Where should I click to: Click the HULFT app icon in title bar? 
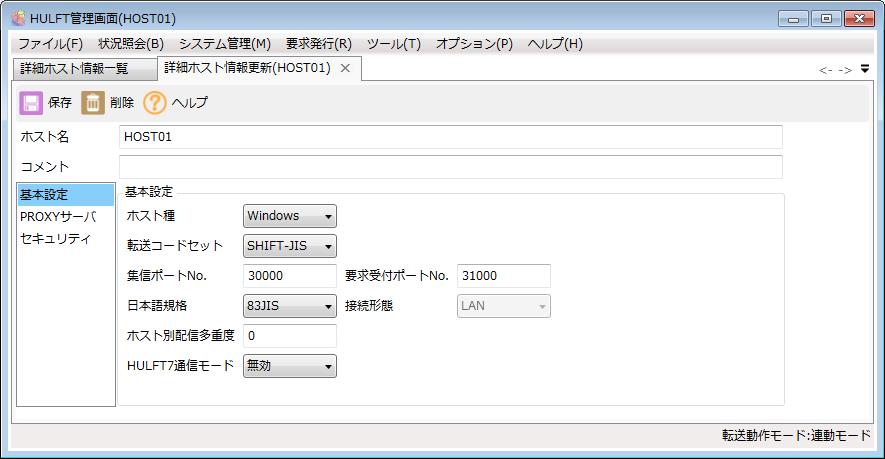tap(18, 18)
